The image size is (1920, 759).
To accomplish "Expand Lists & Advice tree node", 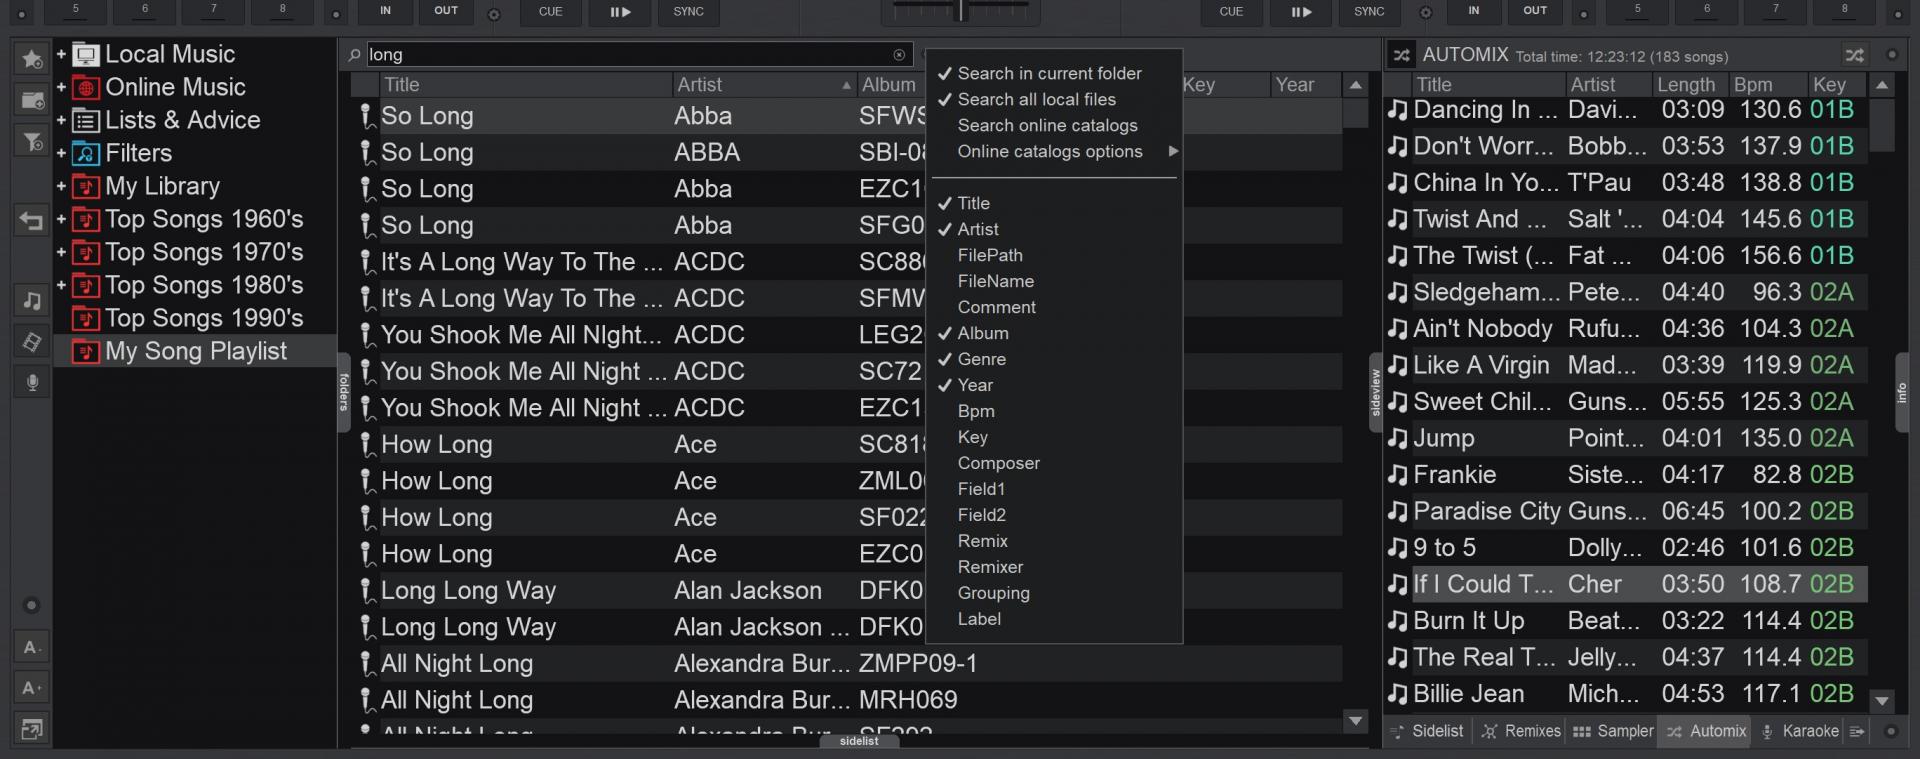I will click(61, 121).
